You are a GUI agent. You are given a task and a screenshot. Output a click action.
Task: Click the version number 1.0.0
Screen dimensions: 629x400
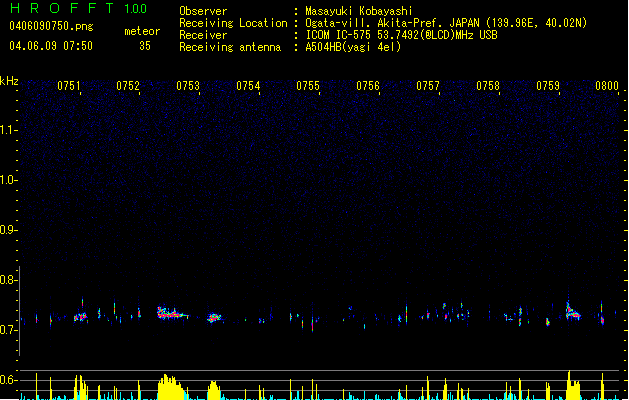(136, 8)
